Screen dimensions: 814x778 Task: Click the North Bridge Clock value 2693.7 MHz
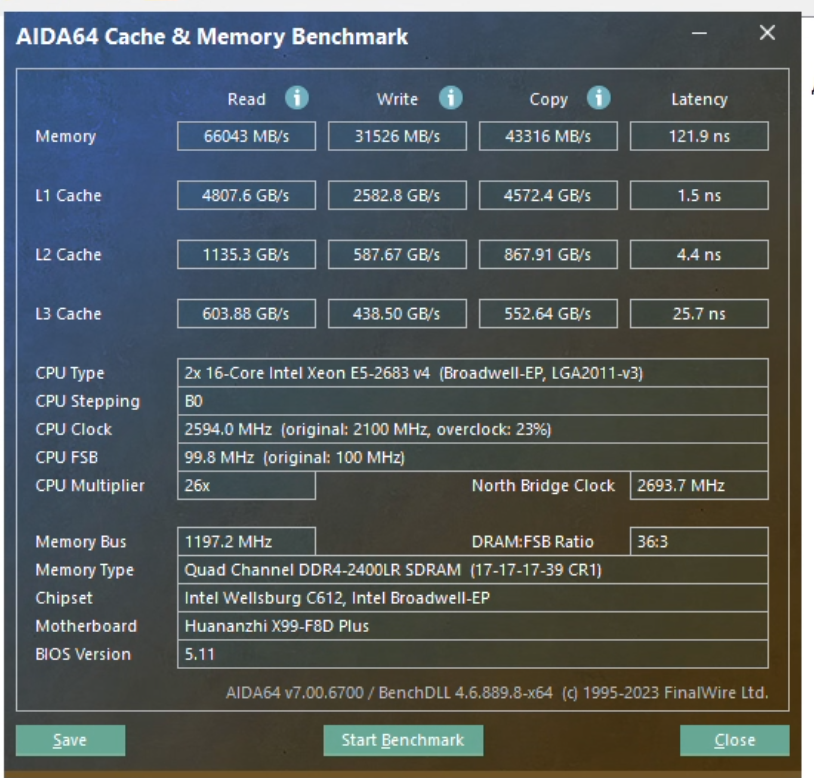(699, 485)
